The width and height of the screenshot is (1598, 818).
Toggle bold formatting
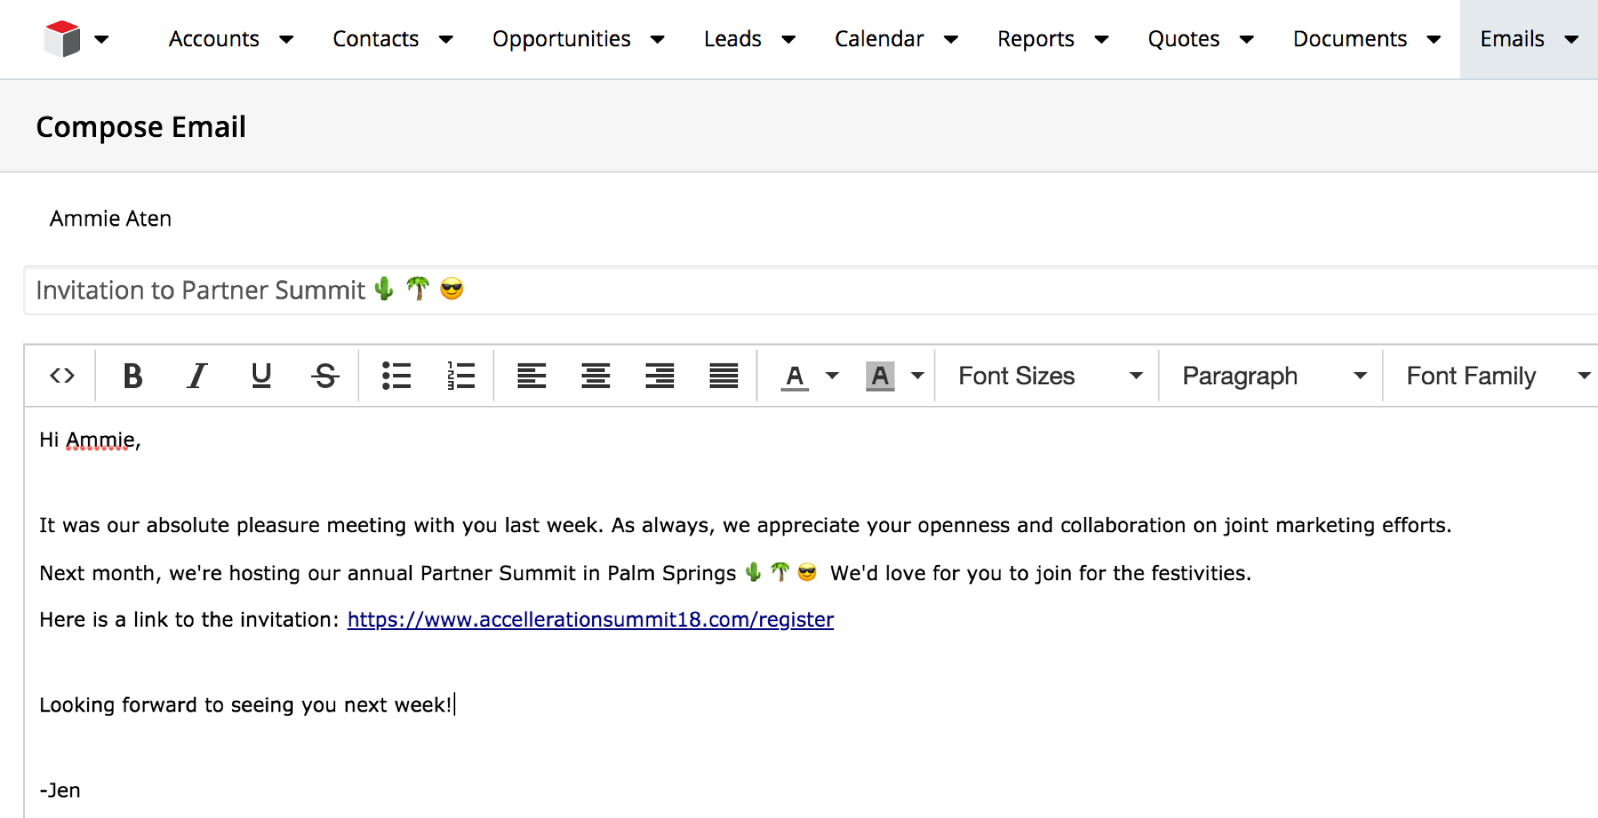click(x=132, y=376)
